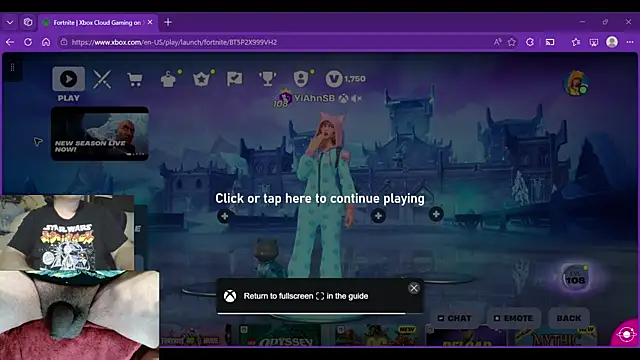Select the crossed swords icon
Screen dimensions: 640x360
pos(102,79)
